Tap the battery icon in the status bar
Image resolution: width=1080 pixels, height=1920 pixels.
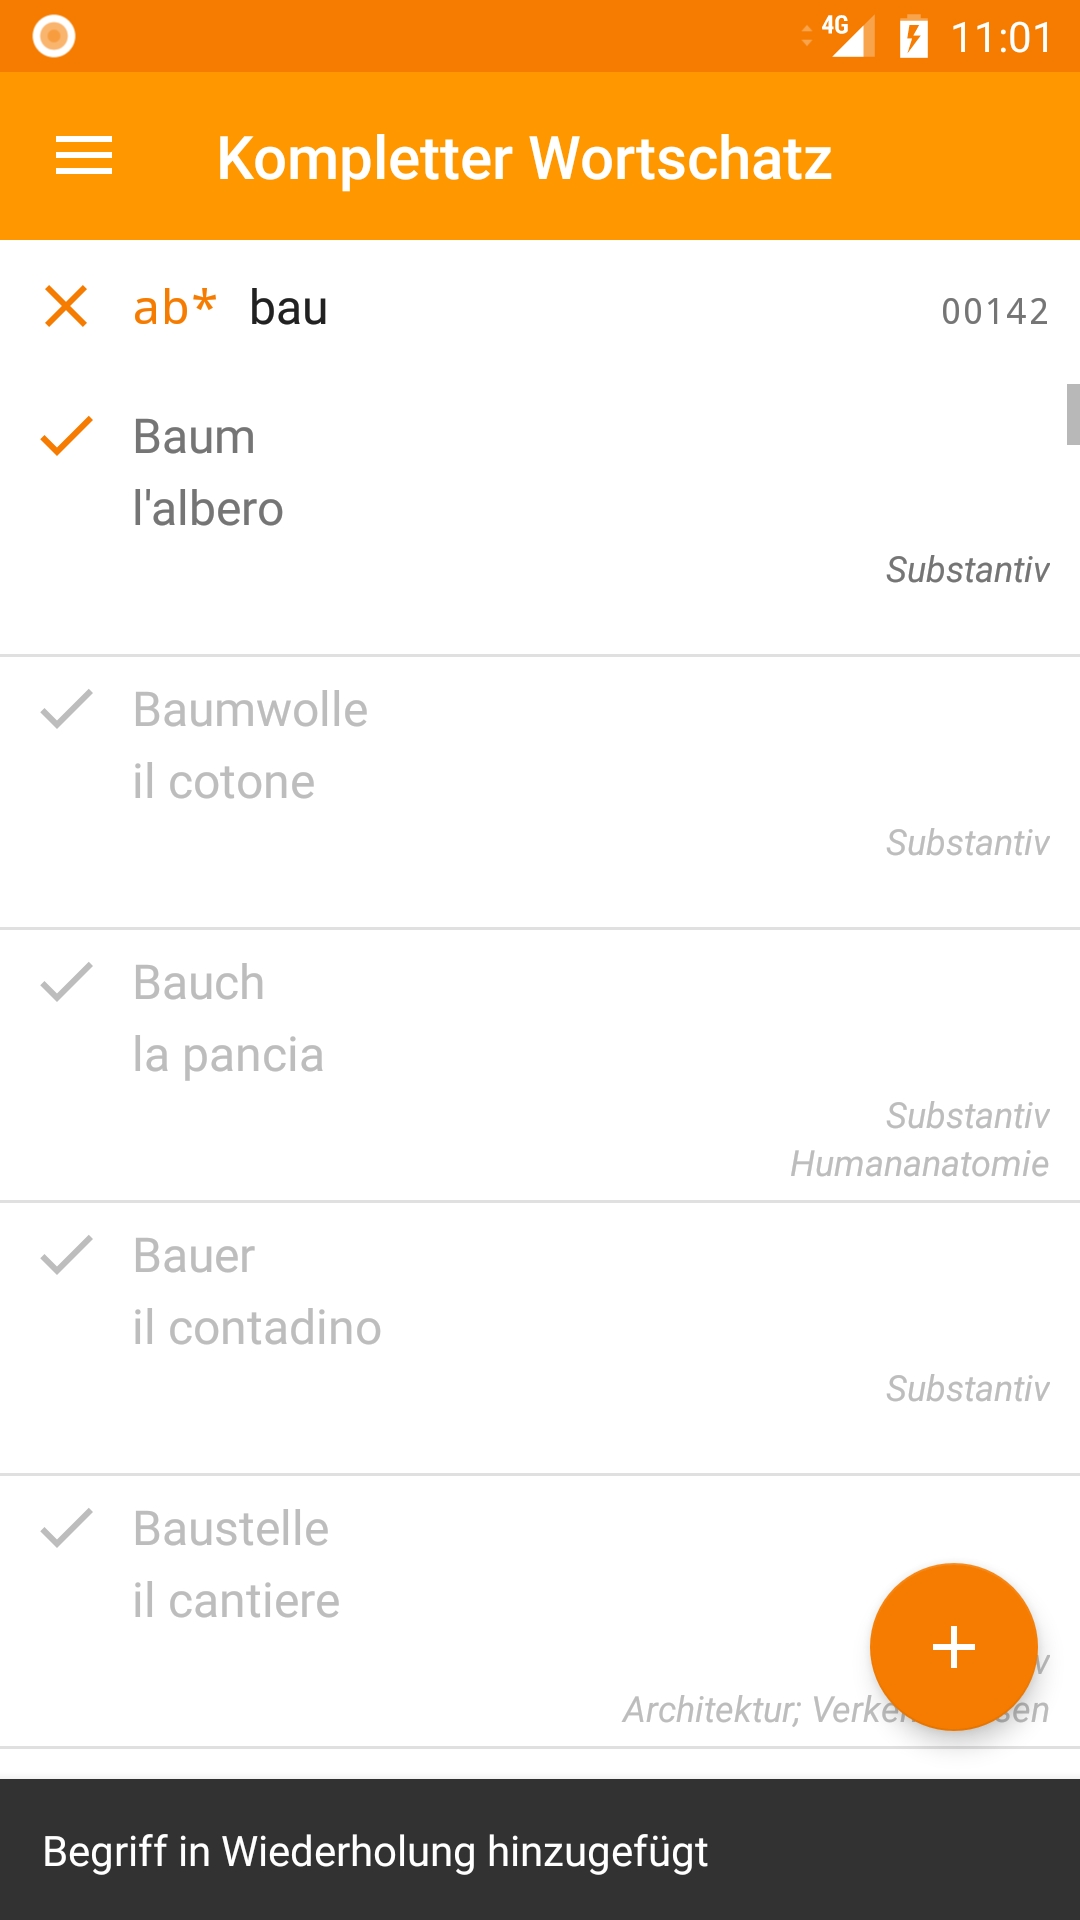[913, 38]
